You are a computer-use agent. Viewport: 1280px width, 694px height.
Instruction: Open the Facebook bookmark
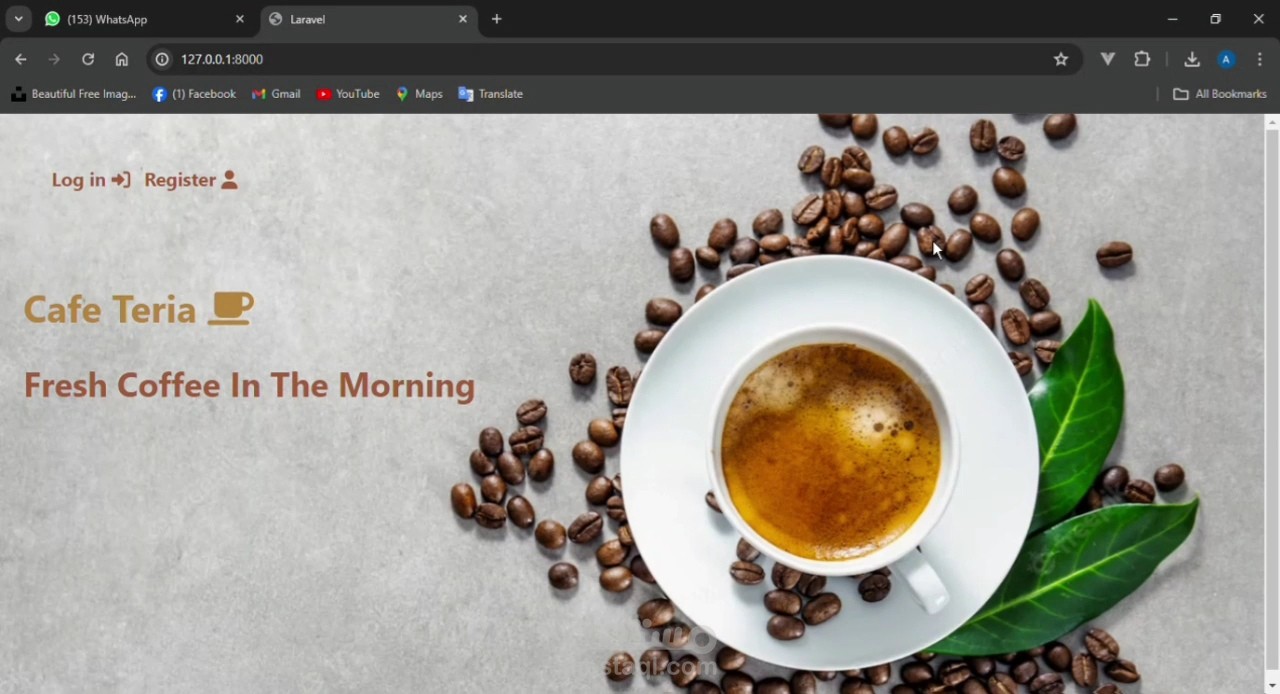[x=194, y=94]
